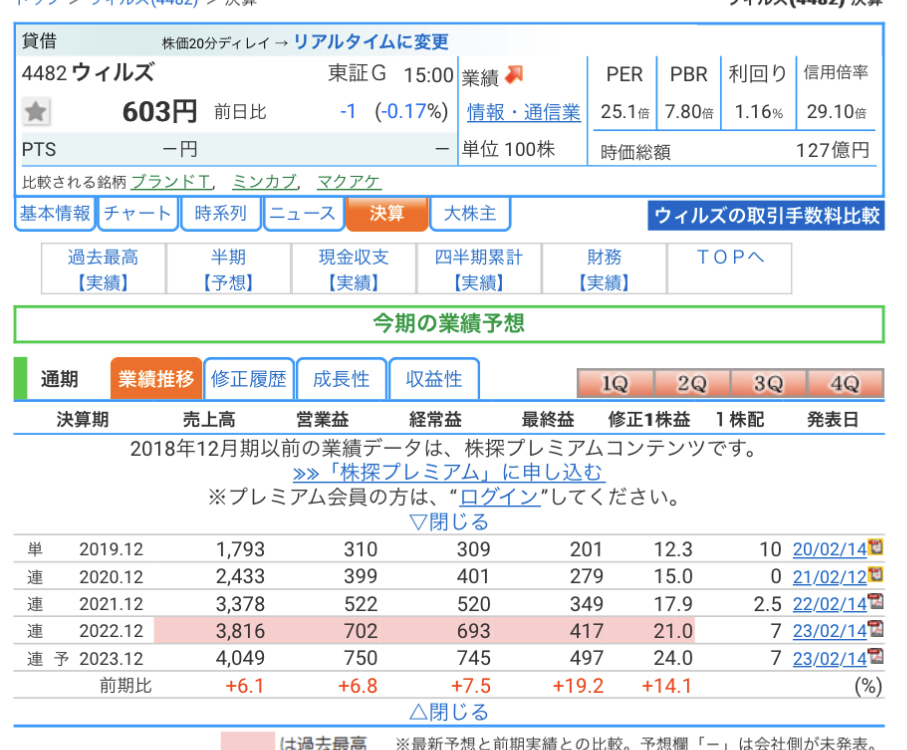Click the 売上高 column header
This screenshot has width=907, height=750.
tap(209, 419)
